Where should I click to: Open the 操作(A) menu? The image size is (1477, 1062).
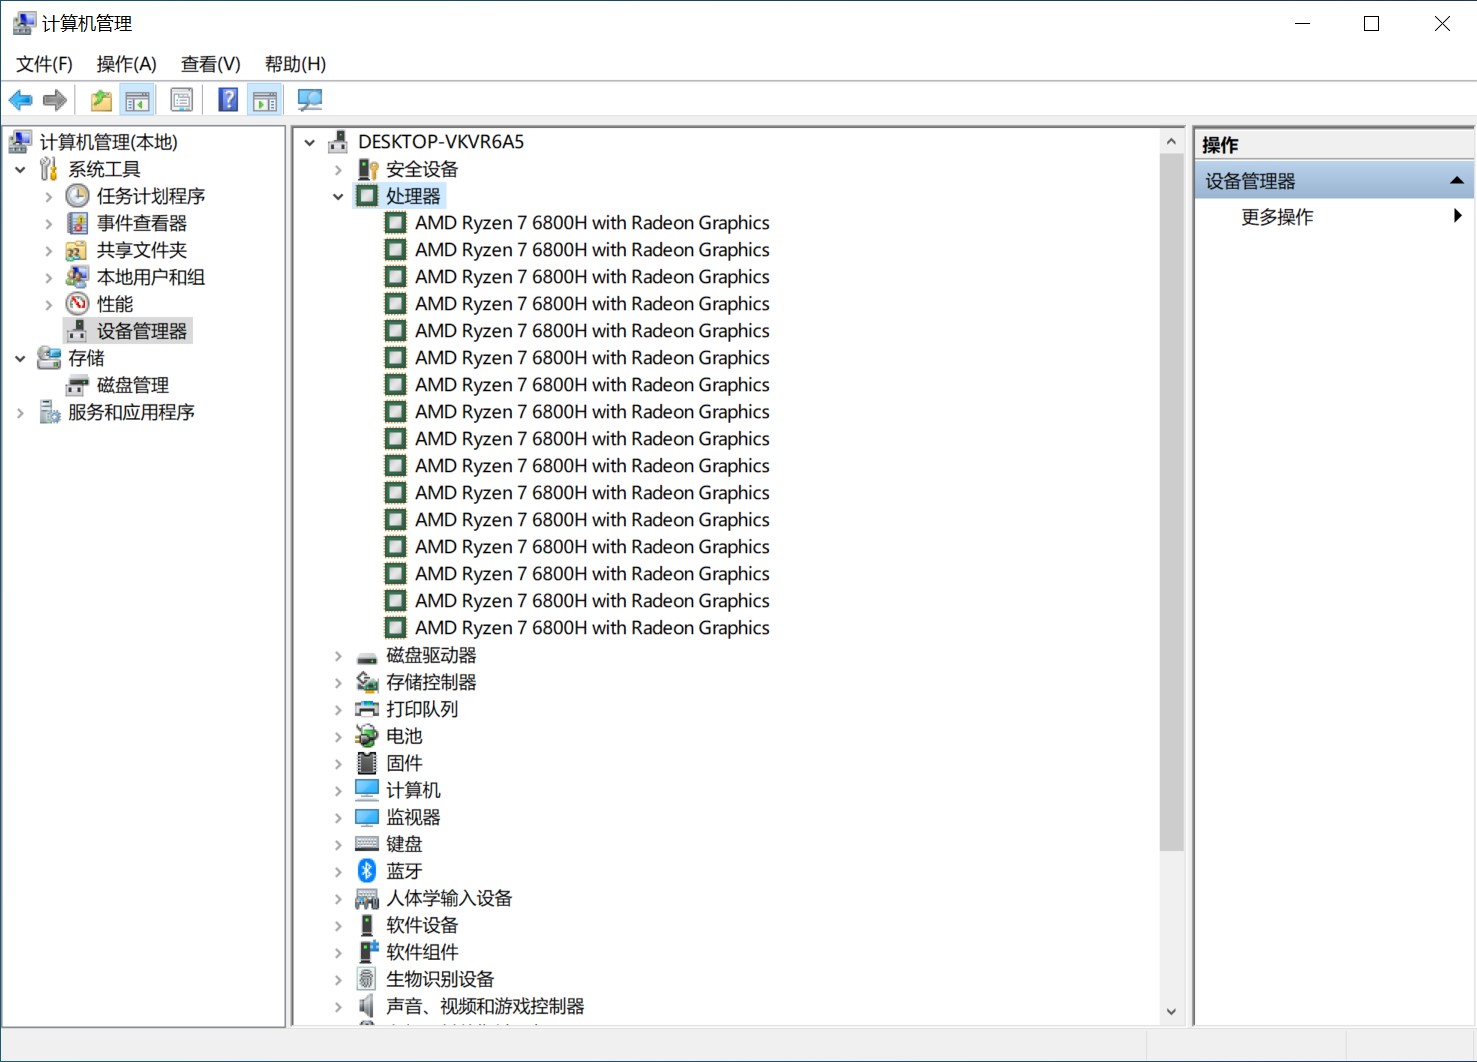point(126,64)
